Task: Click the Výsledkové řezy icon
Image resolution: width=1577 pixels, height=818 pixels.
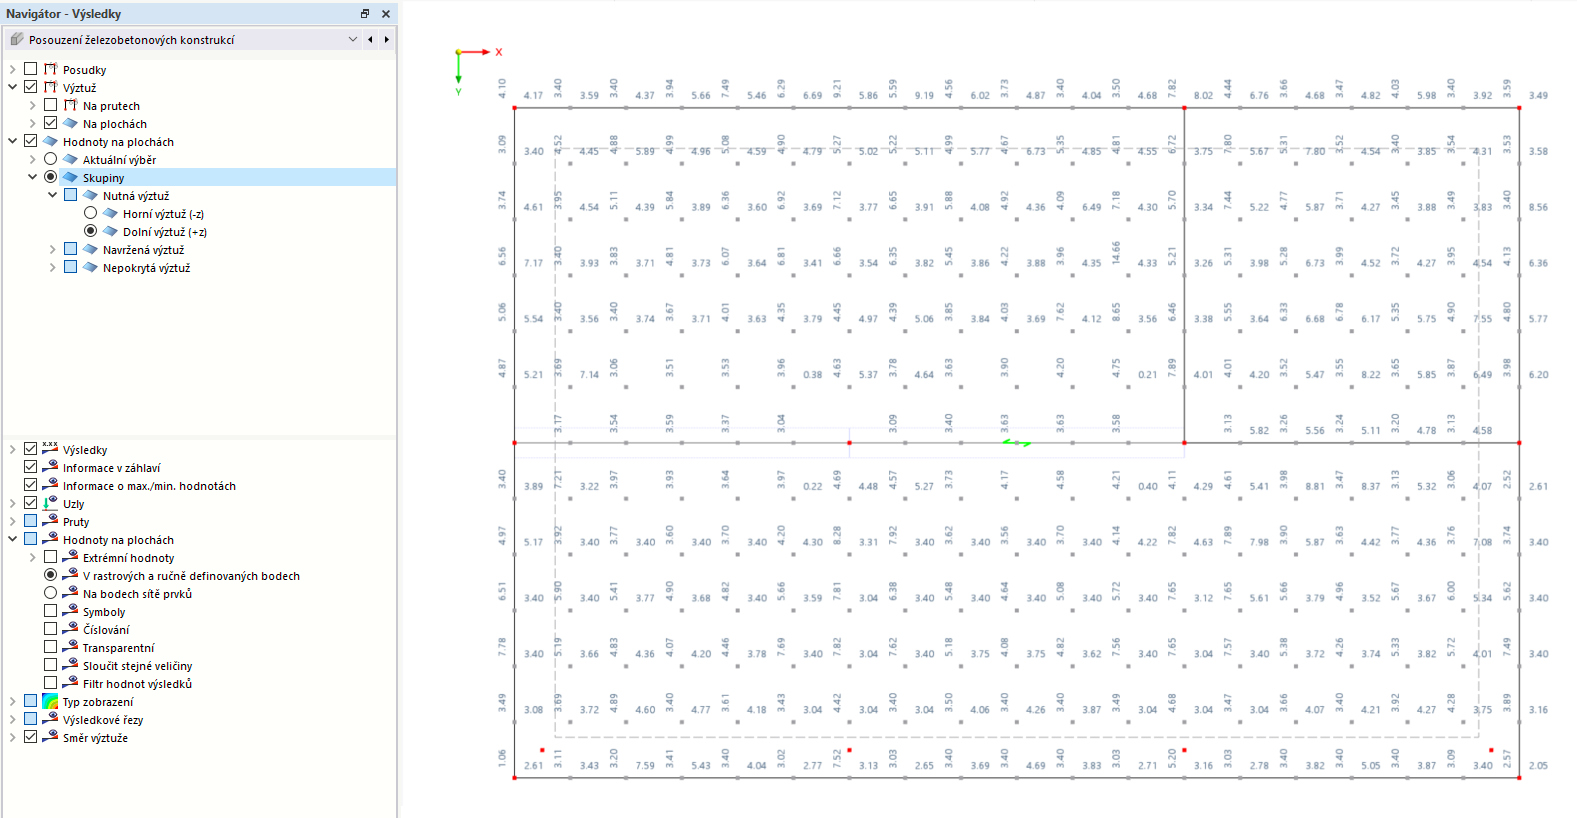Action: pyautogui.click(x=50, y=718)
